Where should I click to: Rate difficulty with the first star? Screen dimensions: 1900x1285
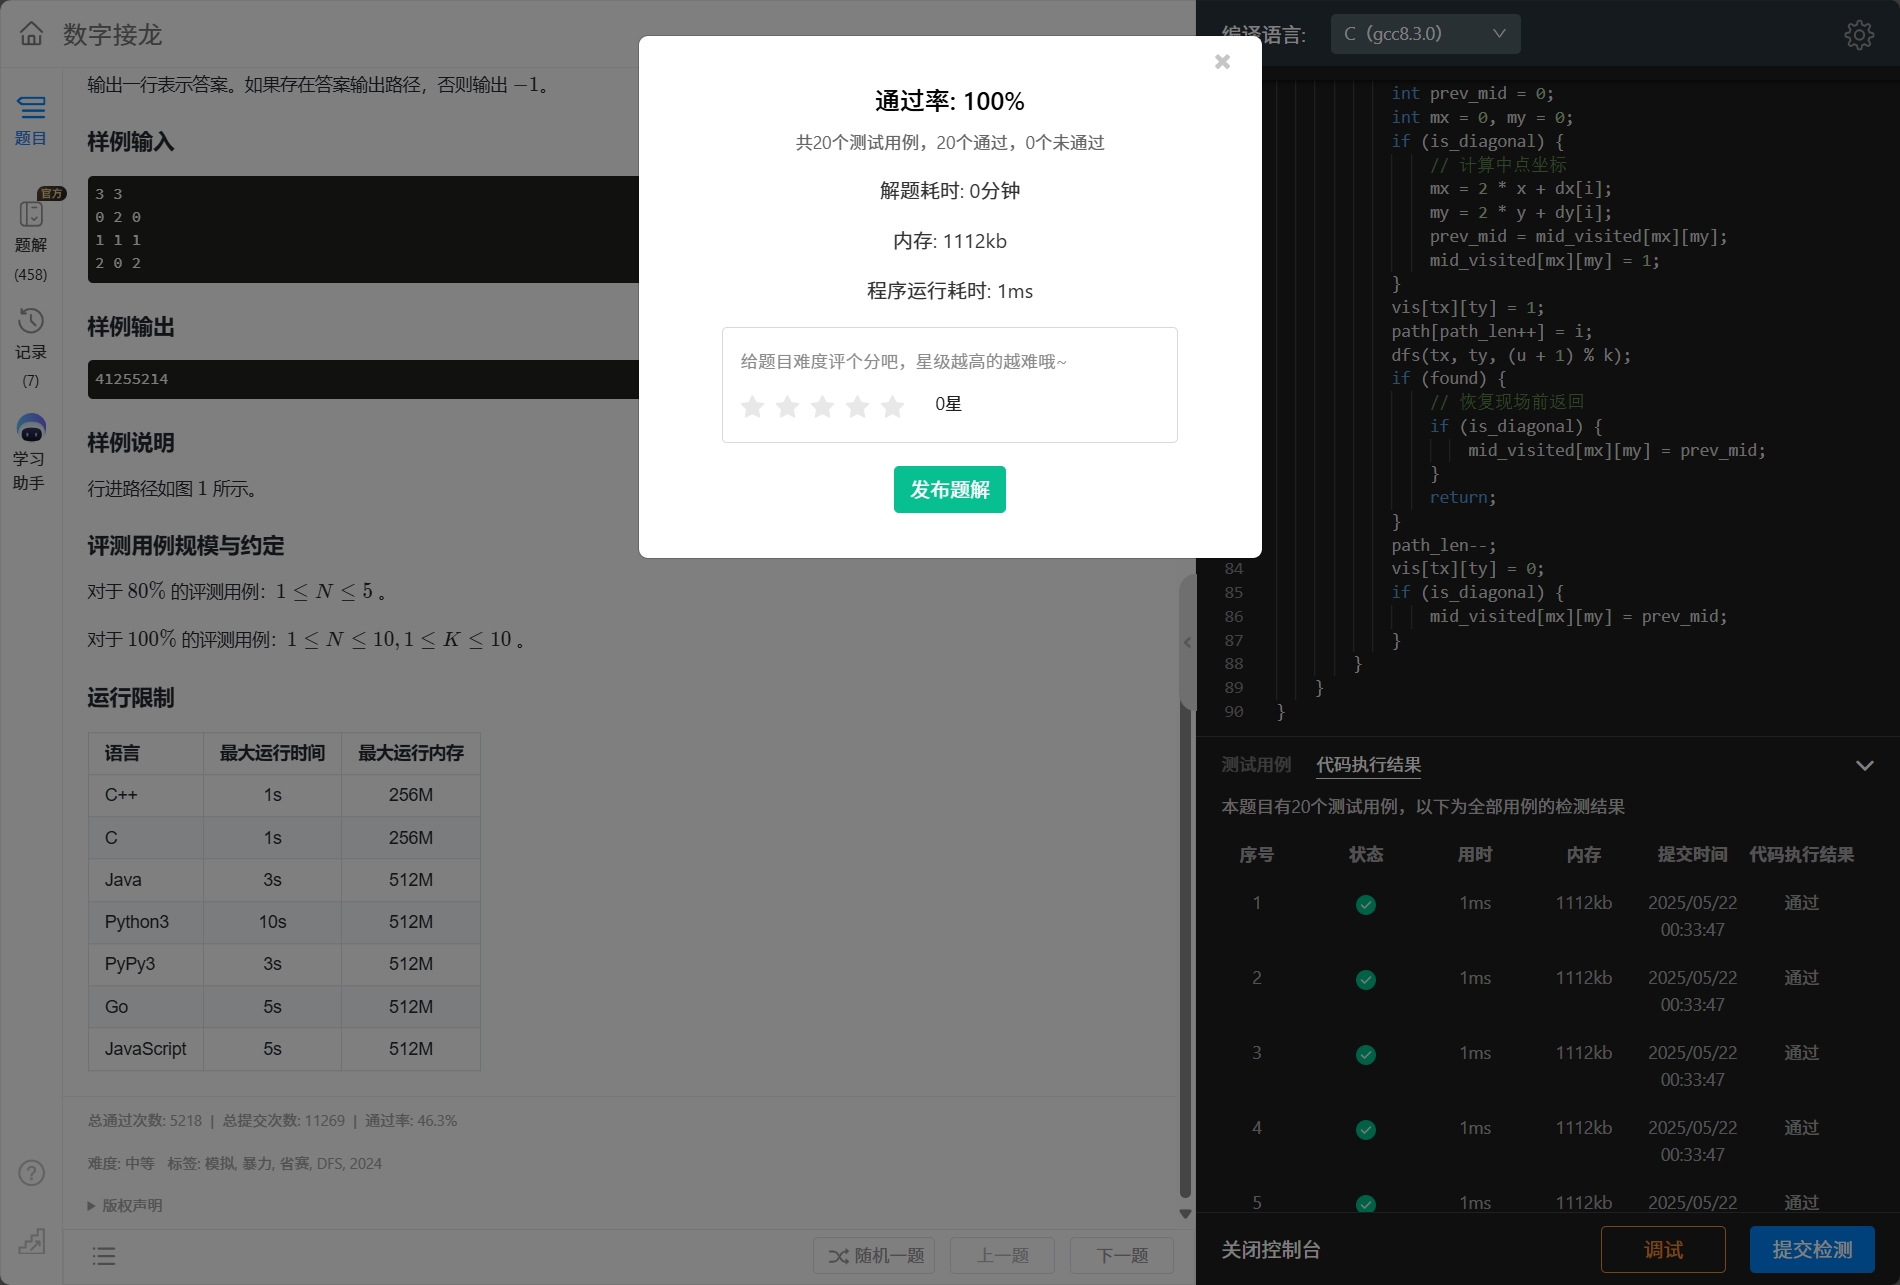coord(753,405)
